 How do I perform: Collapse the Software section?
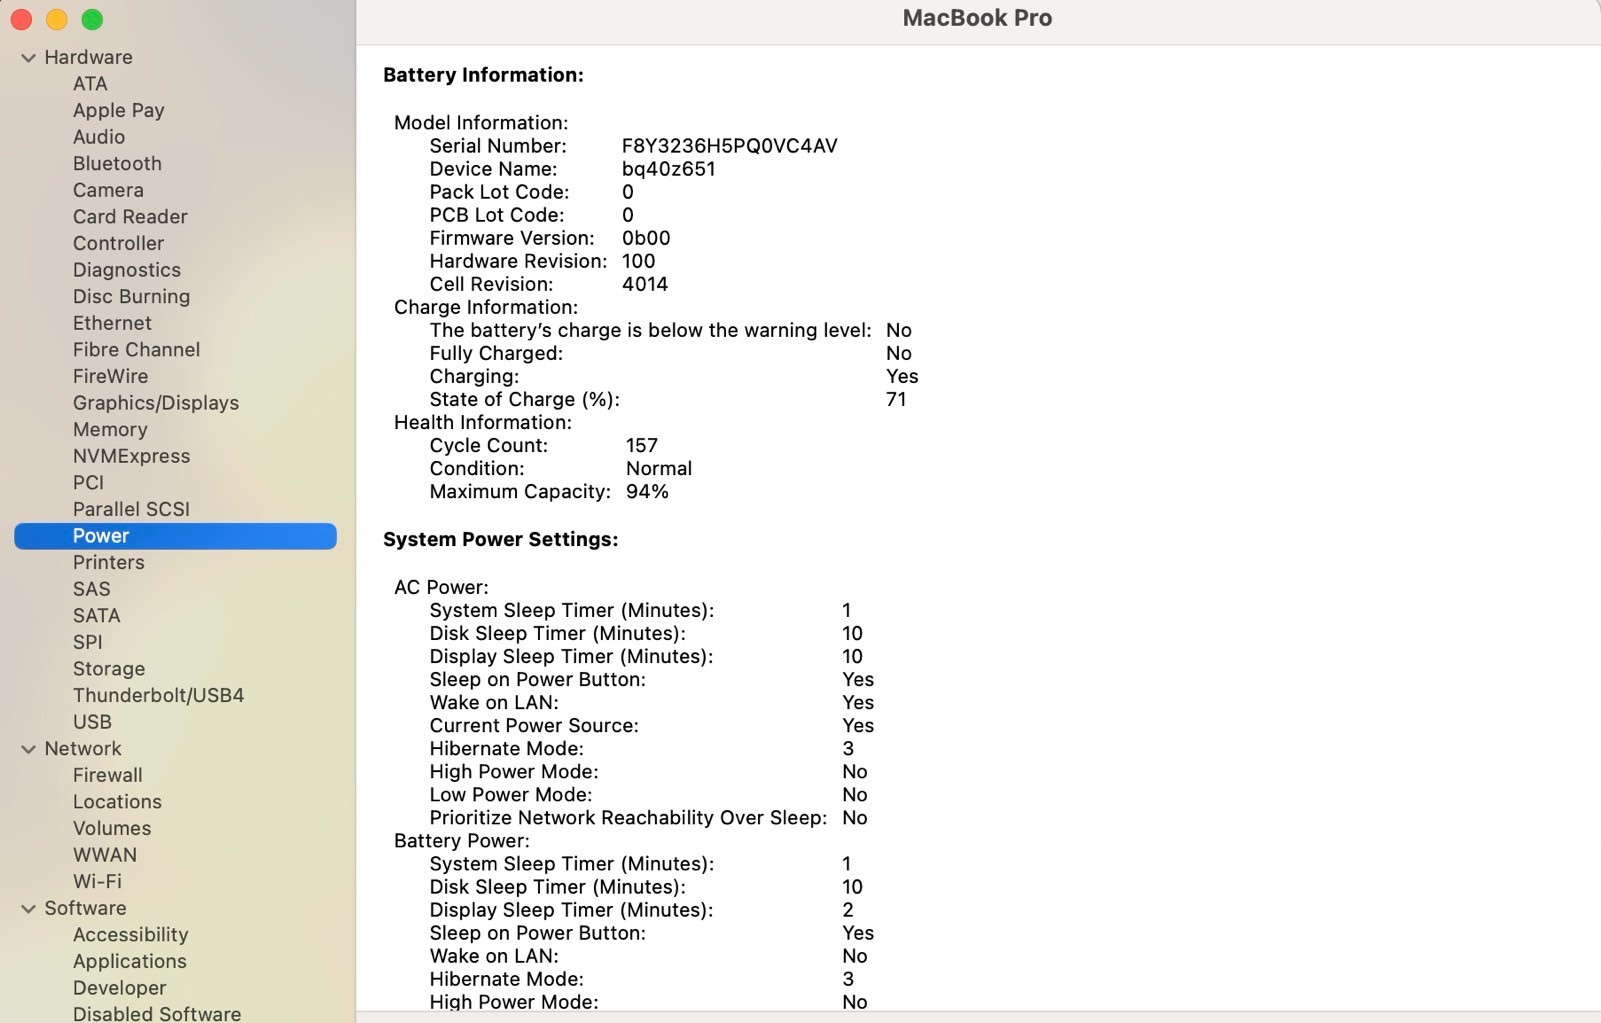27,908
